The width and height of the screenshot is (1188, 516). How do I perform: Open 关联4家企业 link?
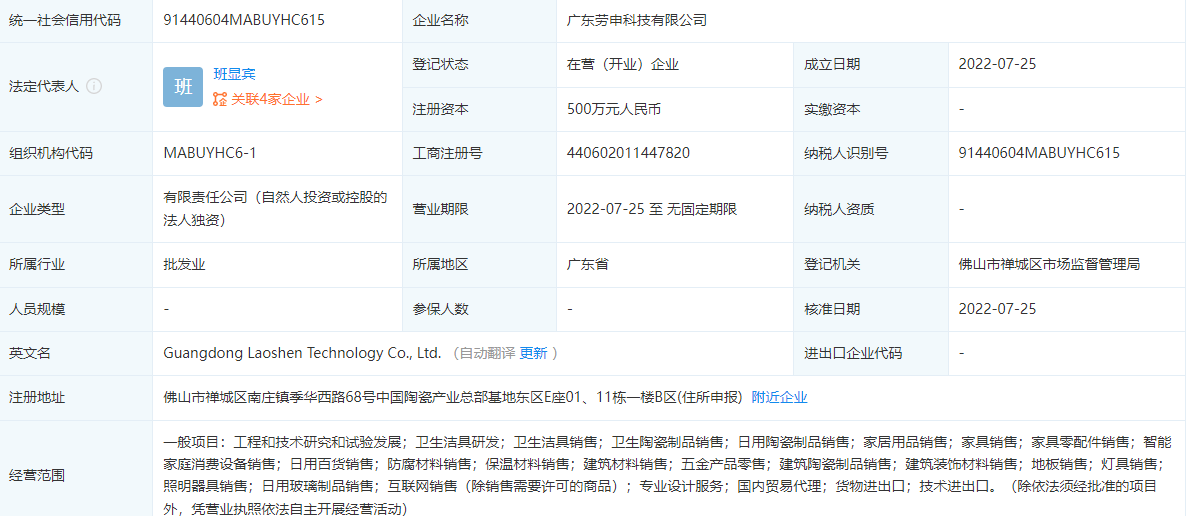(277, 99)
